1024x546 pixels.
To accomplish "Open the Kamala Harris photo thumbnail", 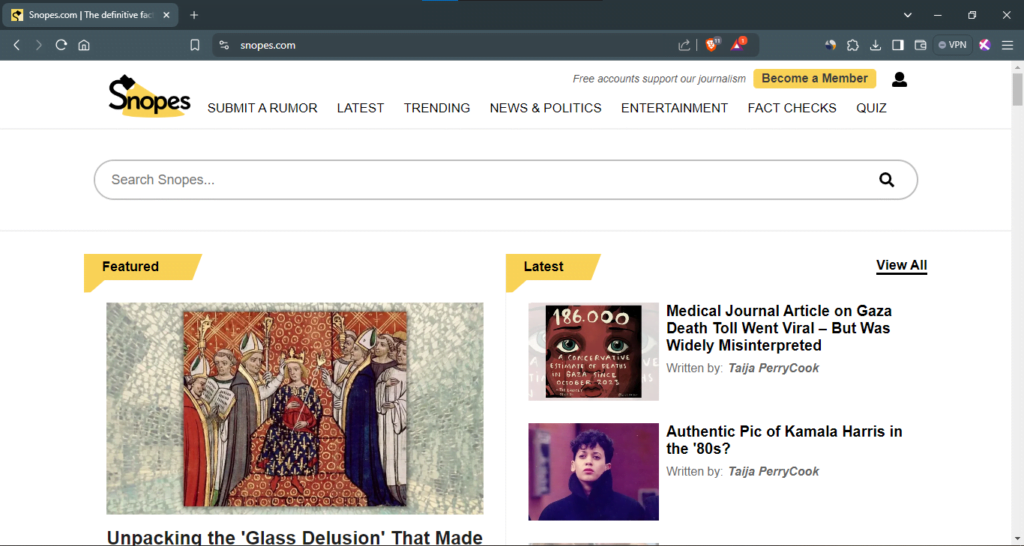I will [593, 472].
